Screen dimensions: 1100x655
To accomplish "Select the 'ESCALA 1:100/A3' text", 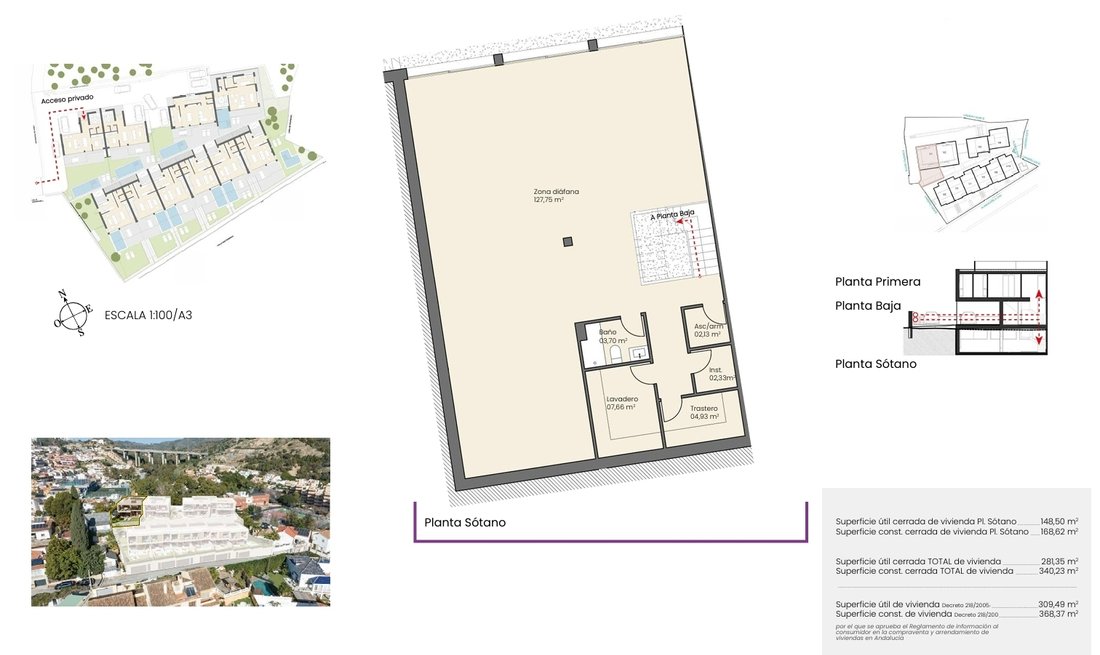I will coord(148,315).
